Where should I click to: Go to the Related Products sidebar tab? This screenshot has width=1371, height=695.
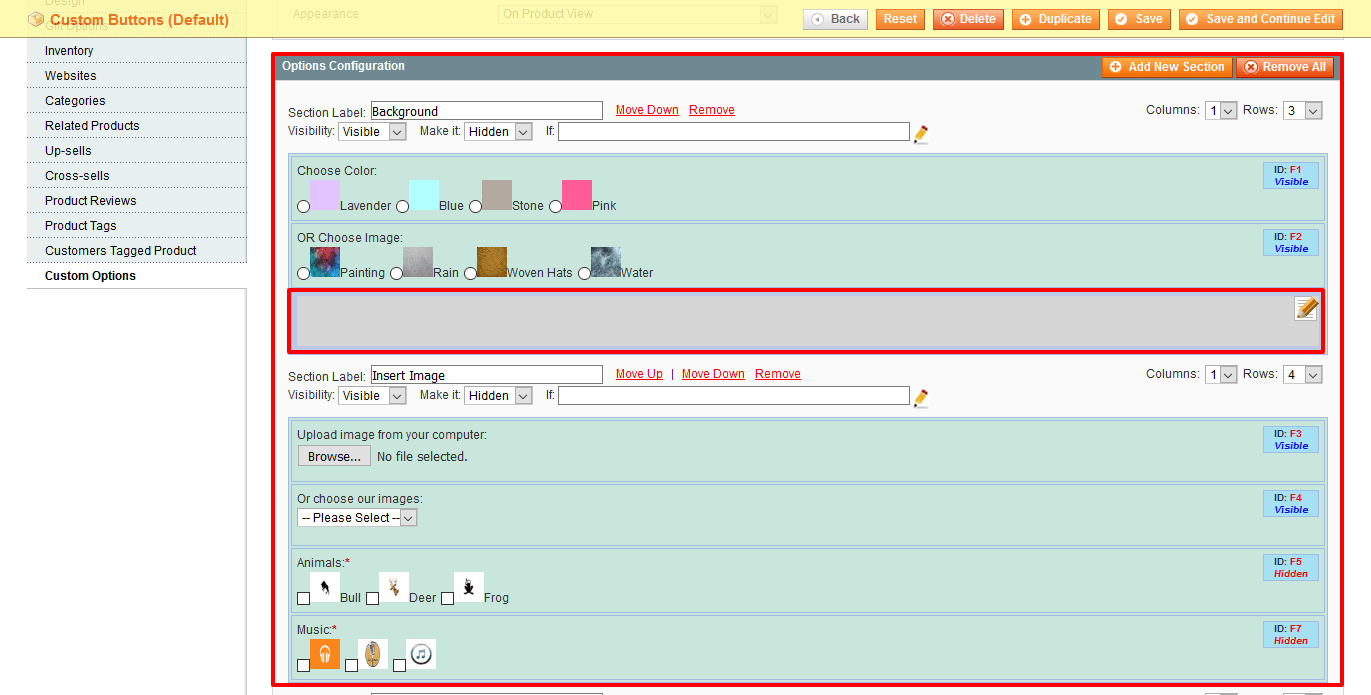click(92, 126)
